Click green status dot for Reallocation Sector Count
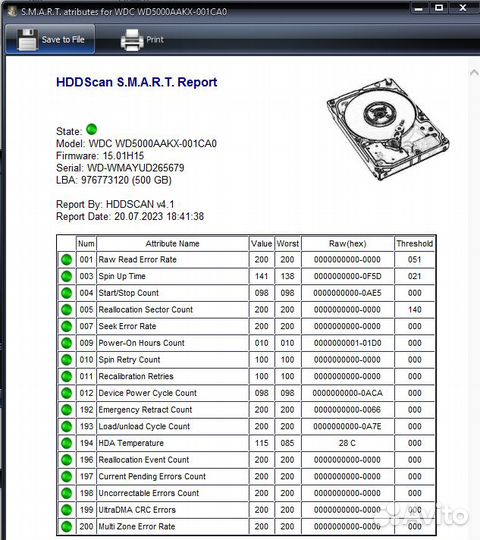 coord(66,310)
